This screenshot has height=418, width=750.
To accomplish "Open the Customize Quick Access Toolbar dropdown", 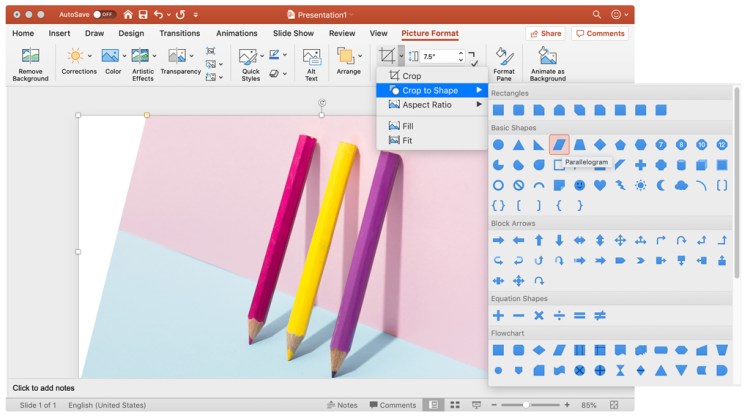I will tap(196, 15).
